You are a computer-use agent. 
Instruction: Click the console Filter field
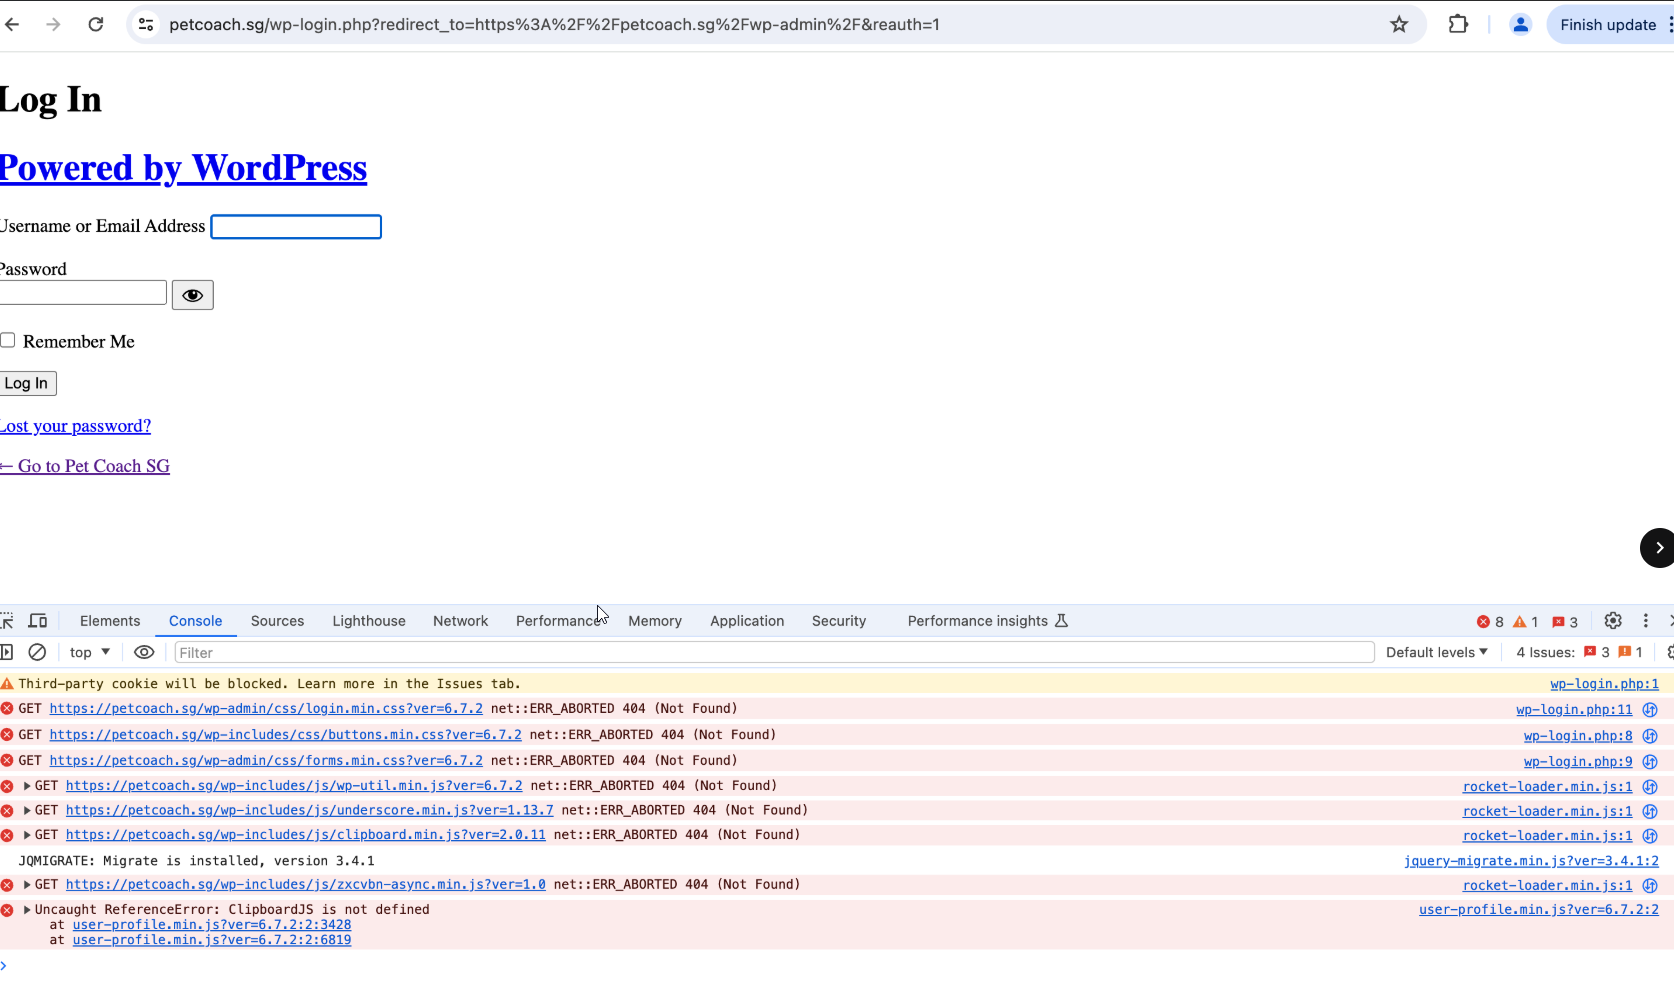coord(774,652)
